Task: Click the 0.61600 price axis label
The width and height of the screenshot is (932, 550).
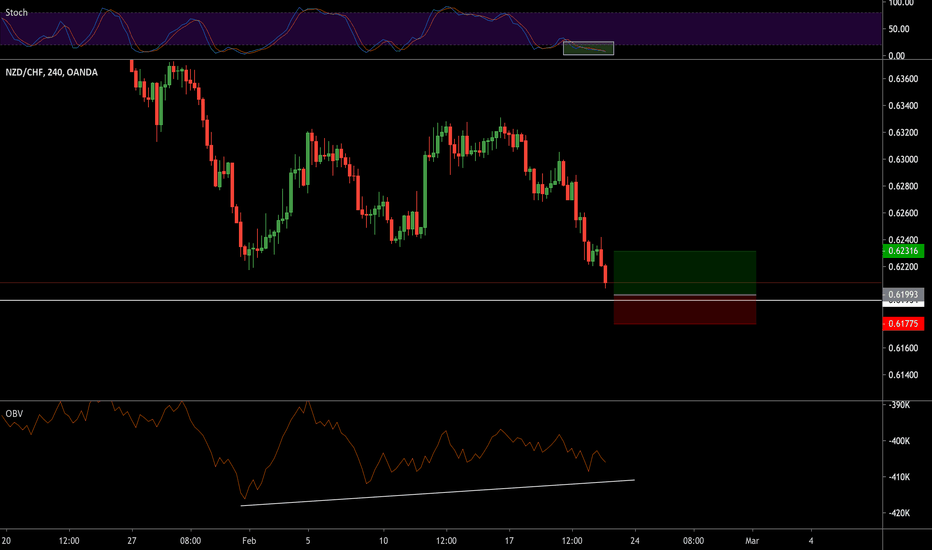Action: [x=903, y=348]
